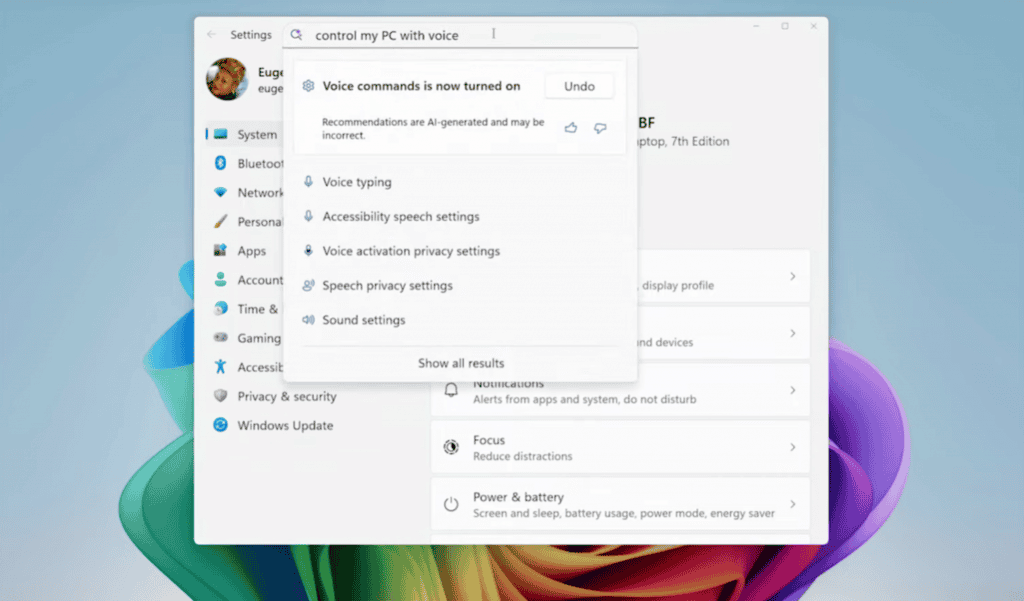Give thumbs up on the AI recommendation

pyautogui.click(x=571, y=129)
